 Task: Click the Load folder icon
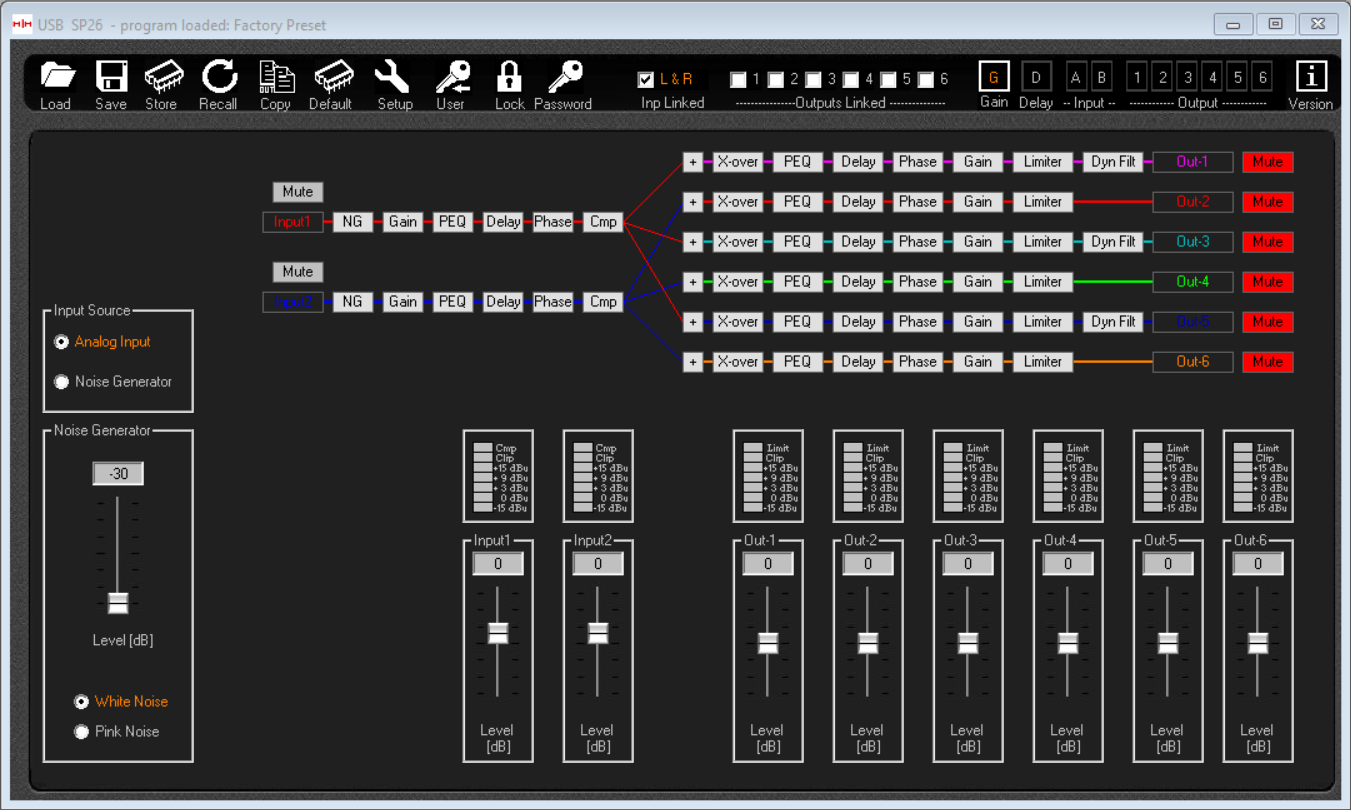coord(56,77)
